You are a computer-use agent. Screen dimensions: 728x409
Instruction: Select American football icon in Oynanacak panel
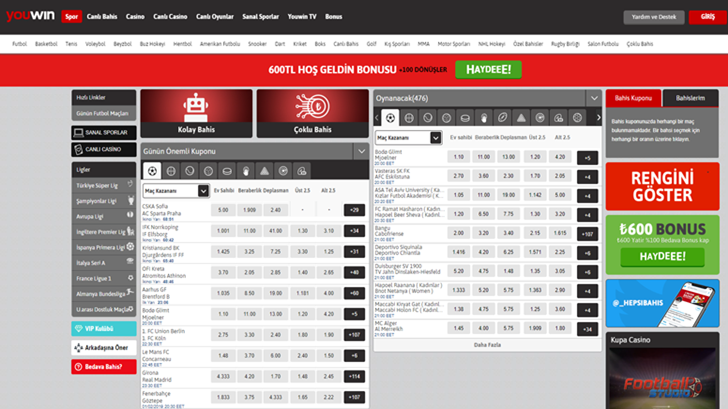tap(502, 118)
